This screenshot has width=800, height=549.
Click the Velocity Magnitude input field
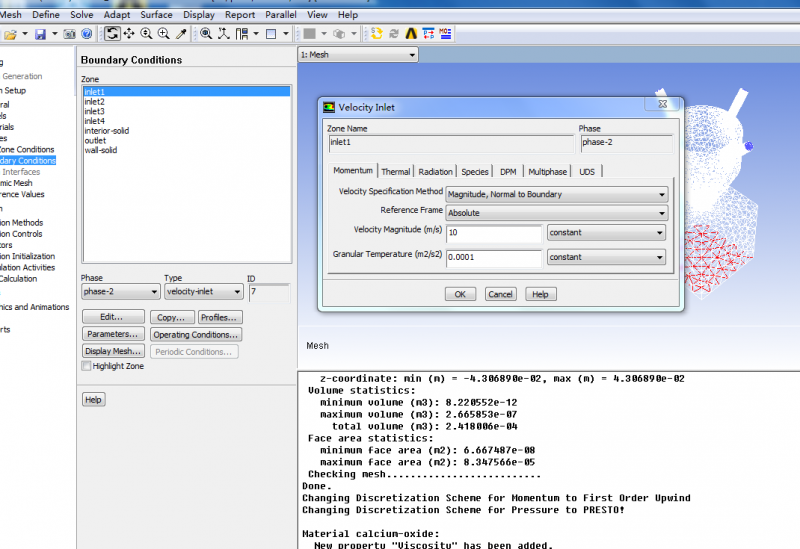[493, 233]
